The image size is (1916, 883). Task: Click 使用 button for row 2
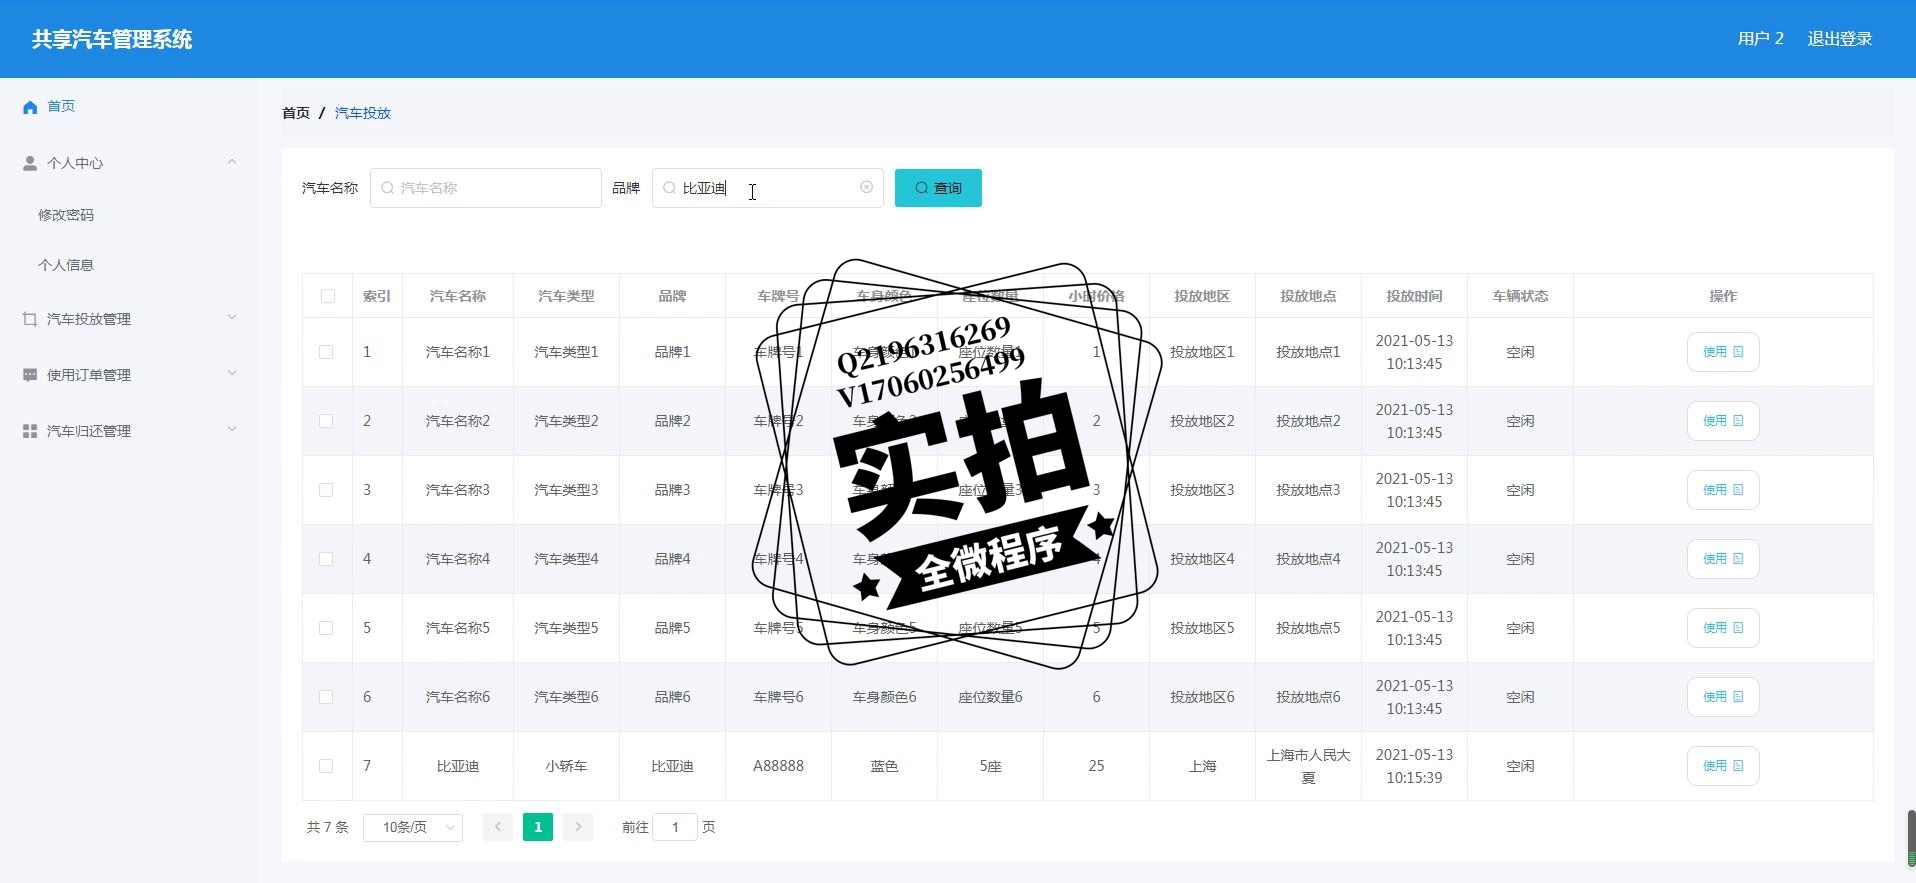pos(1723,421)
